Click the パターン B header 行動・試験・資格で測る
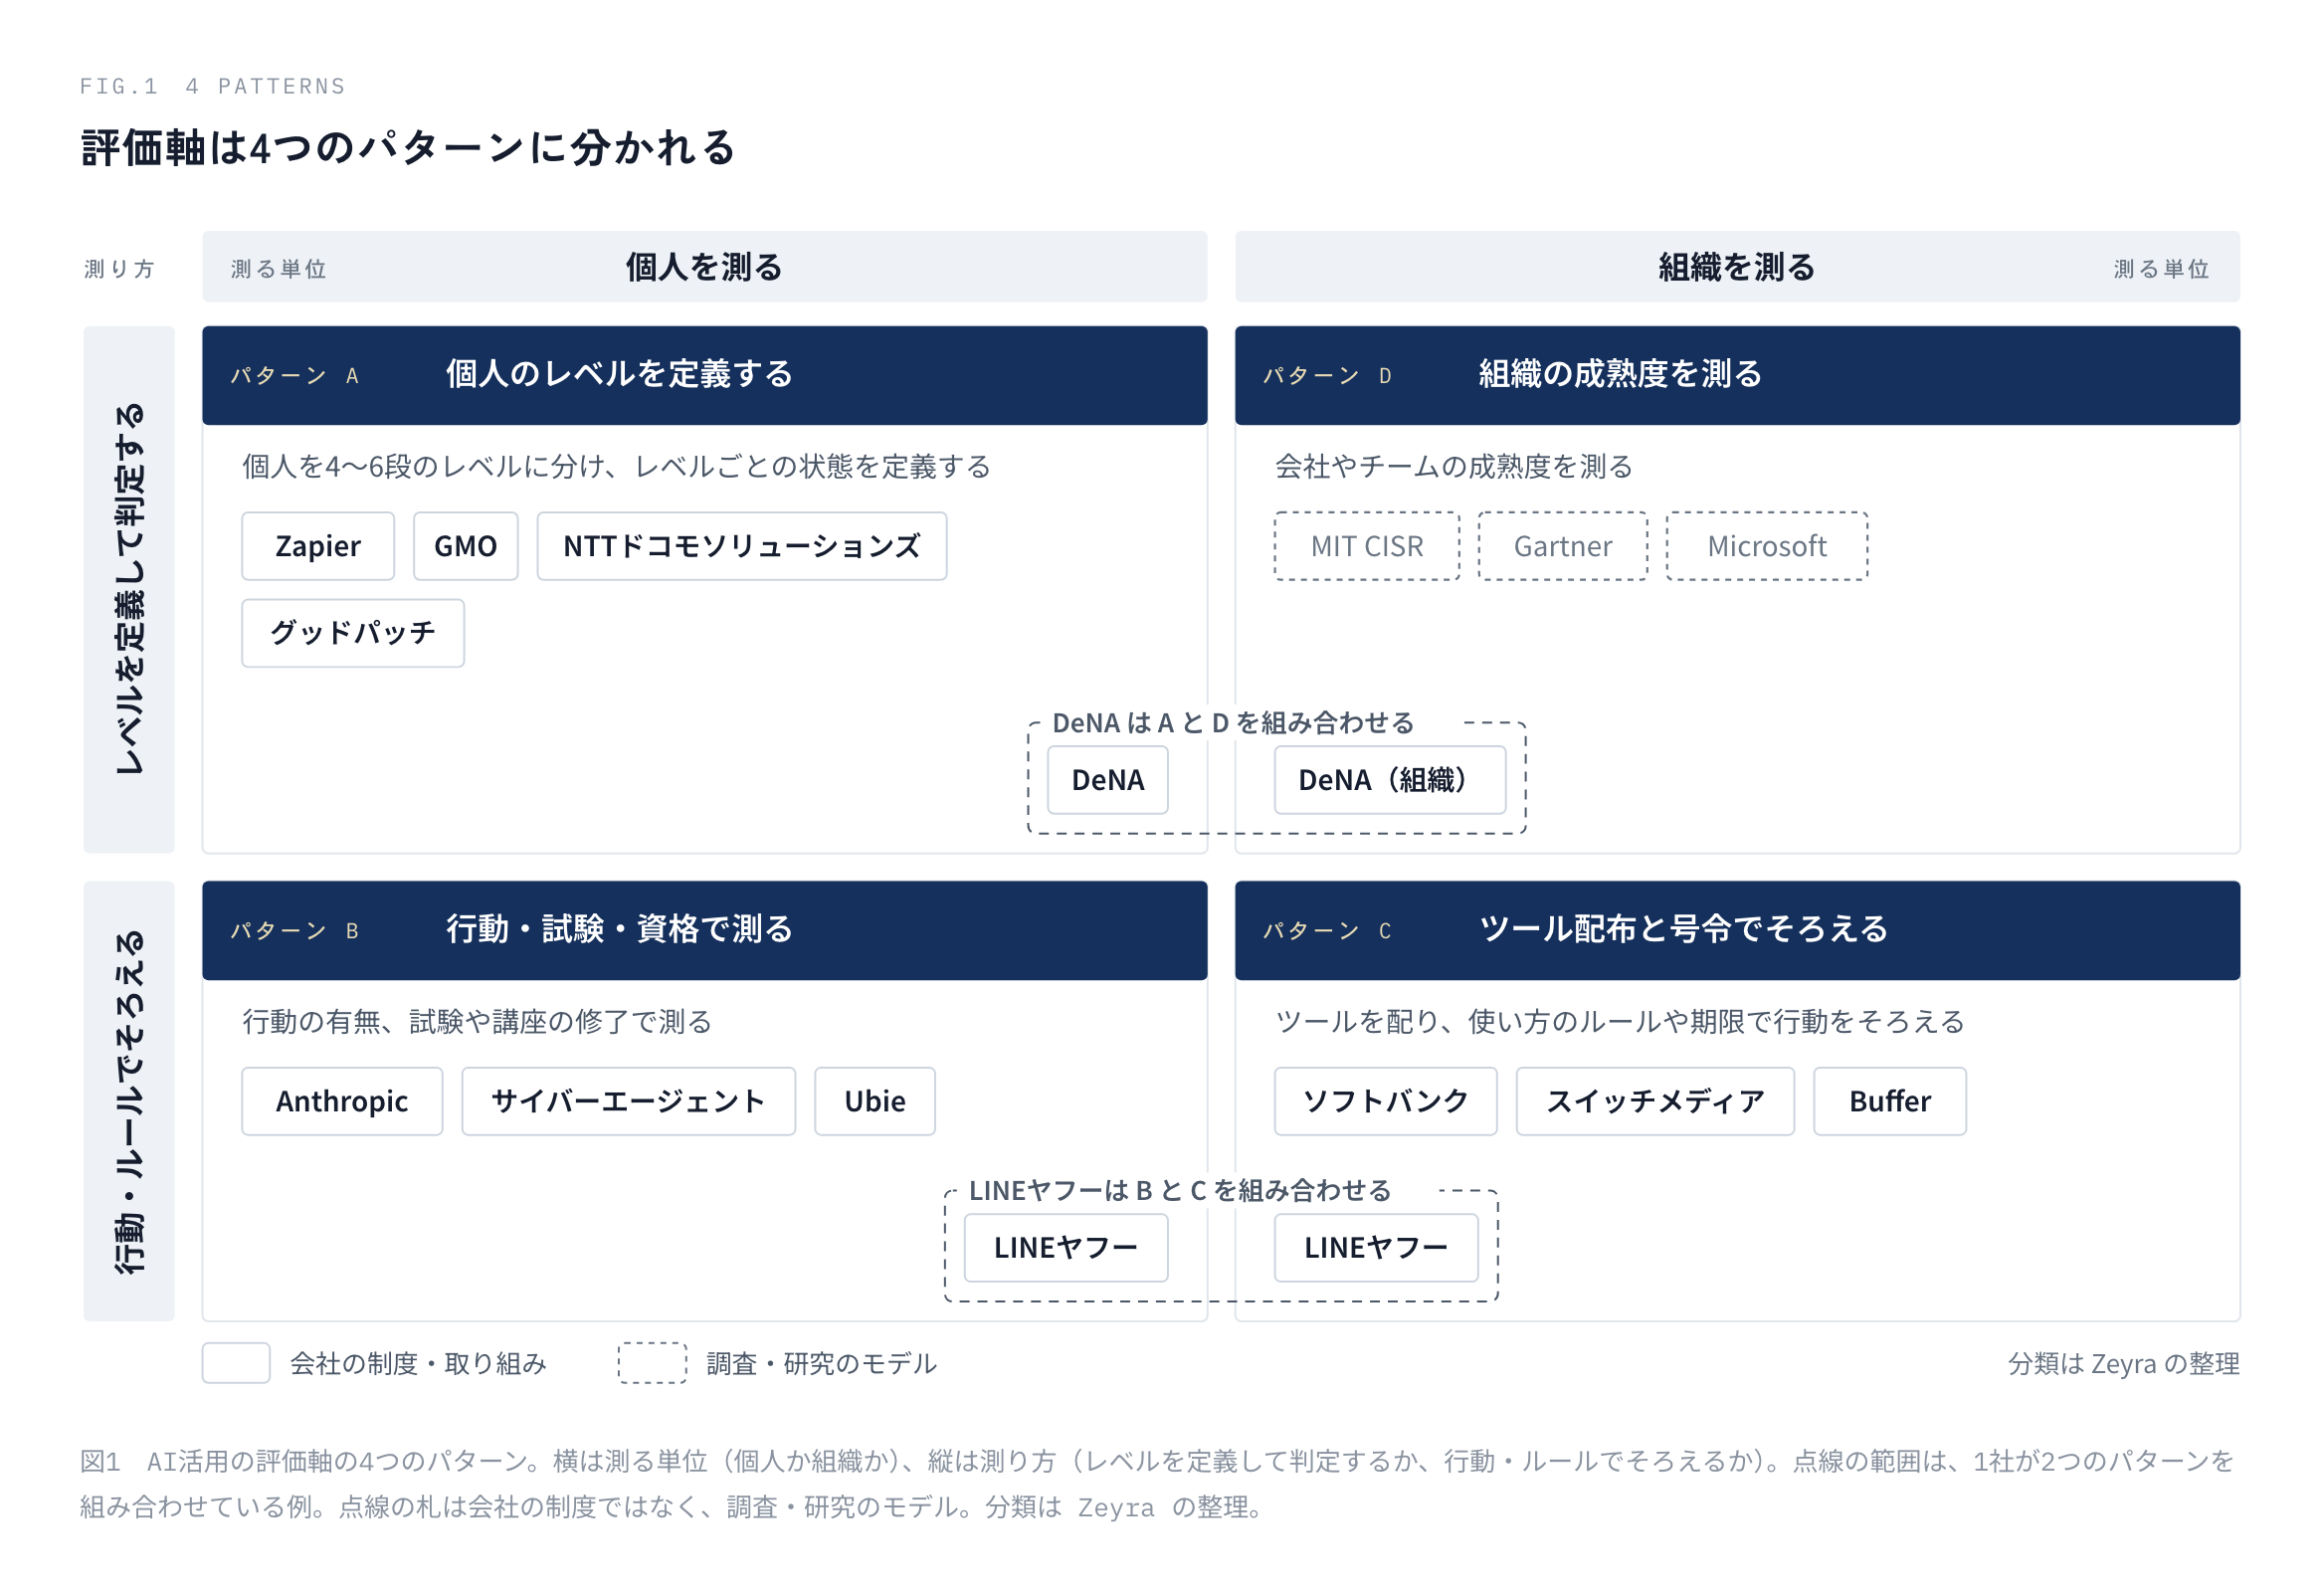This screenshot has height=1596, width=2324. point(705,931)
